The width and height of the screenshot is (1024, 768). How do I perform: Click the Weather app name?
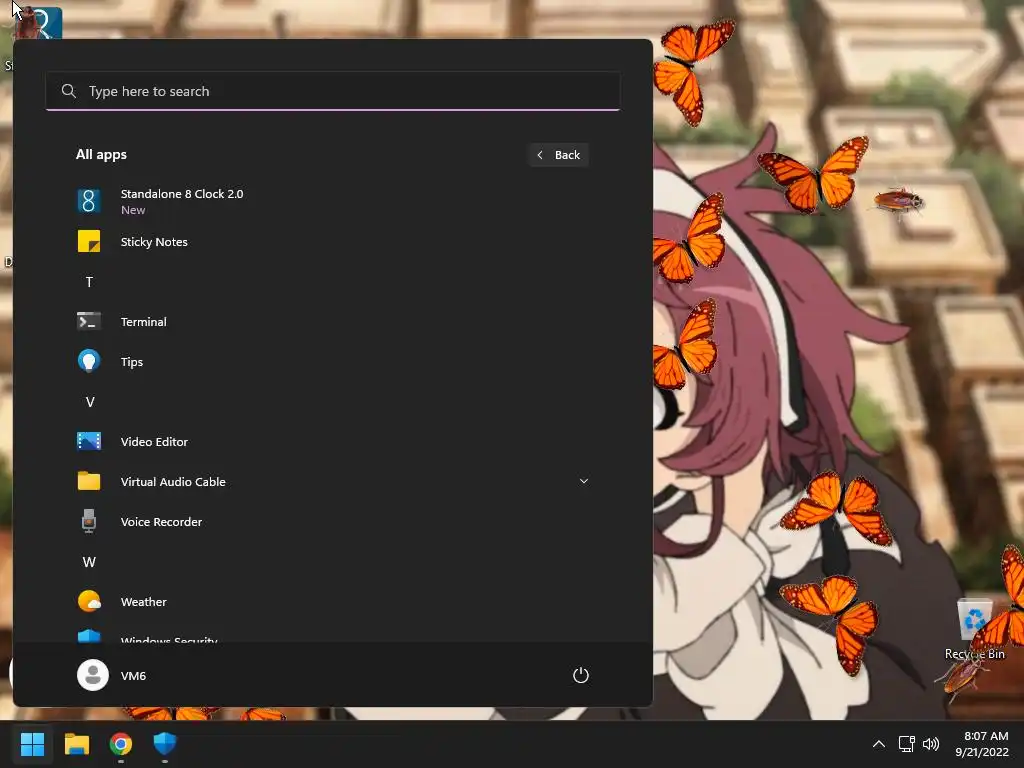pos(144,602)
